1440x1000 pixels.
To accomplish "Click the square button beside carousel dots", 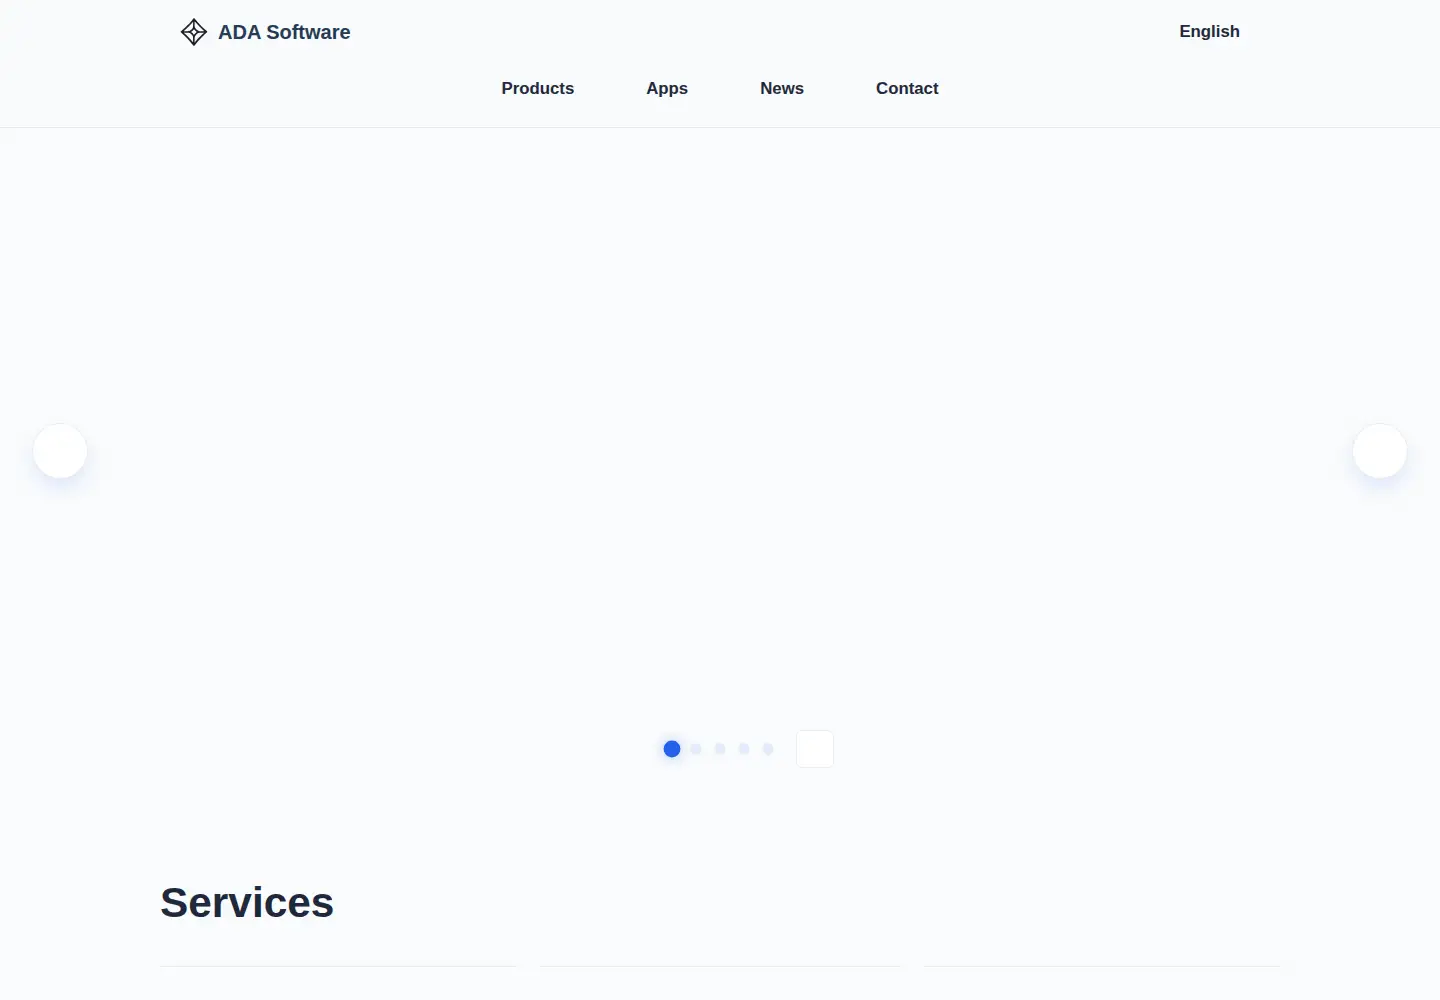I will 815,749.
